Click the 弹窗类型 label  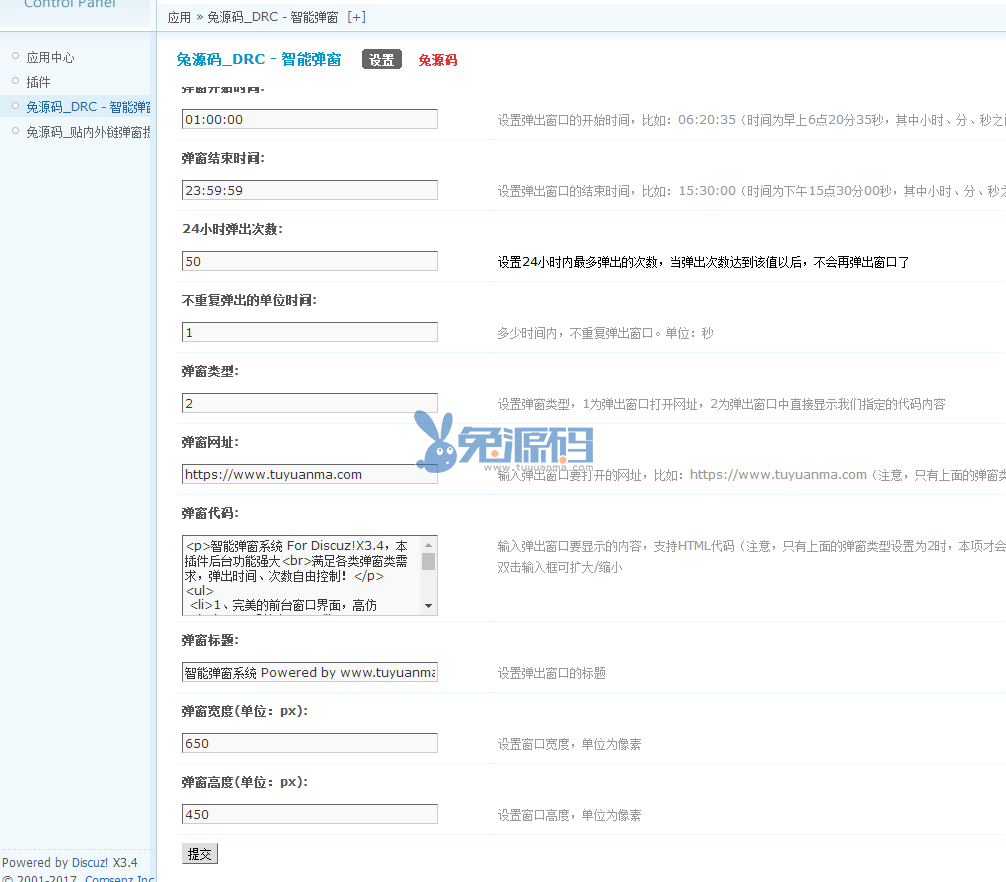[x=210, y=371]
